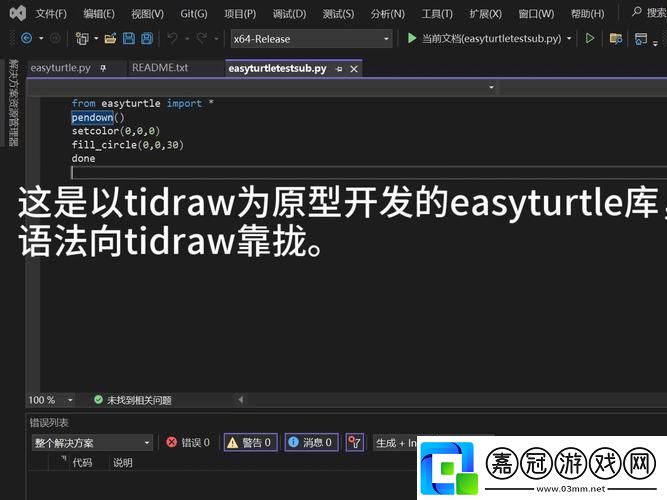Image resolution: width=667 pixels, height=500 pixels.
Task: Open the startup item dropdown arrow
Action: tap(569, 39)
